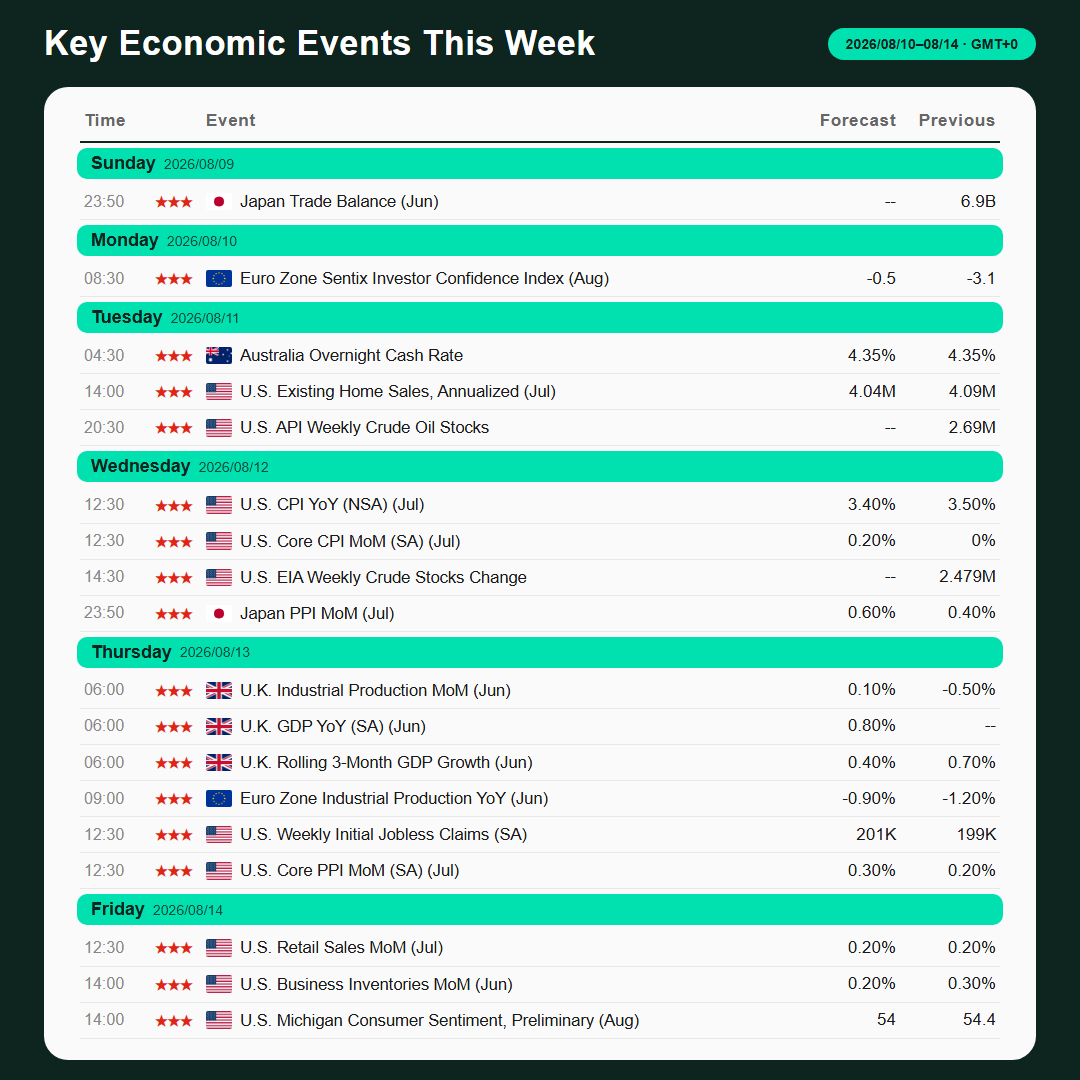Click the US flag beside Michigan Consumer Sentiment
Image resolution: width=1080 pixels, height=1080 pixels.
[219, 1021]
